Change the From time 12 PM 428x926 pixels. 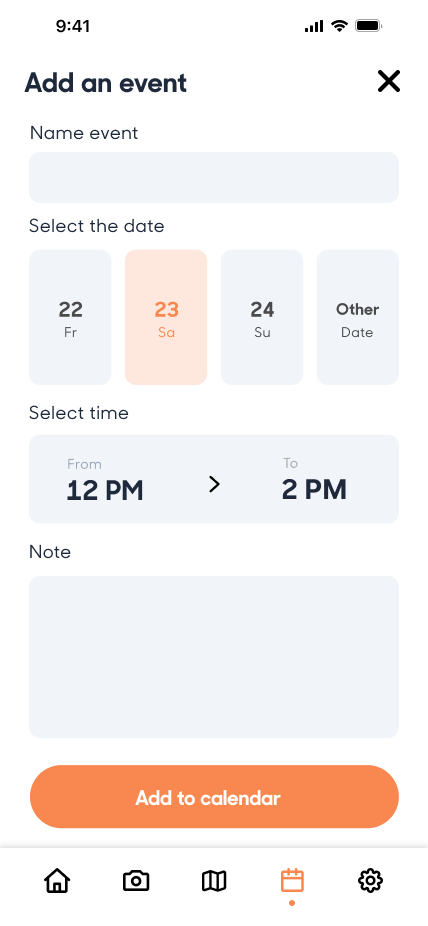(104, 481)
